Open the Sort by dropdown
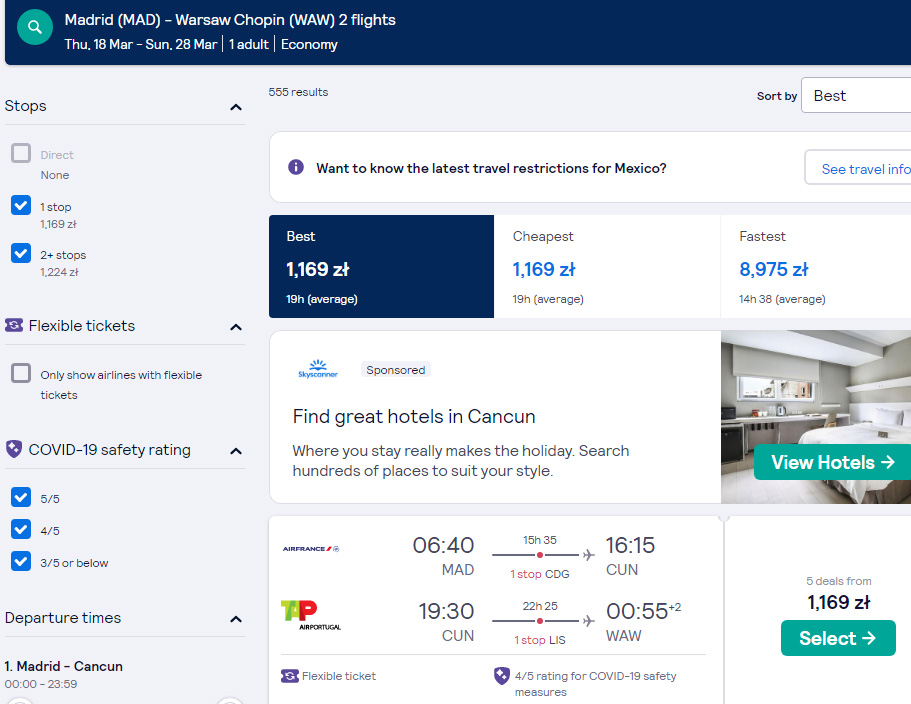This screenshot has height=704, width=911. pyautogui.click(x=856, y=95)
